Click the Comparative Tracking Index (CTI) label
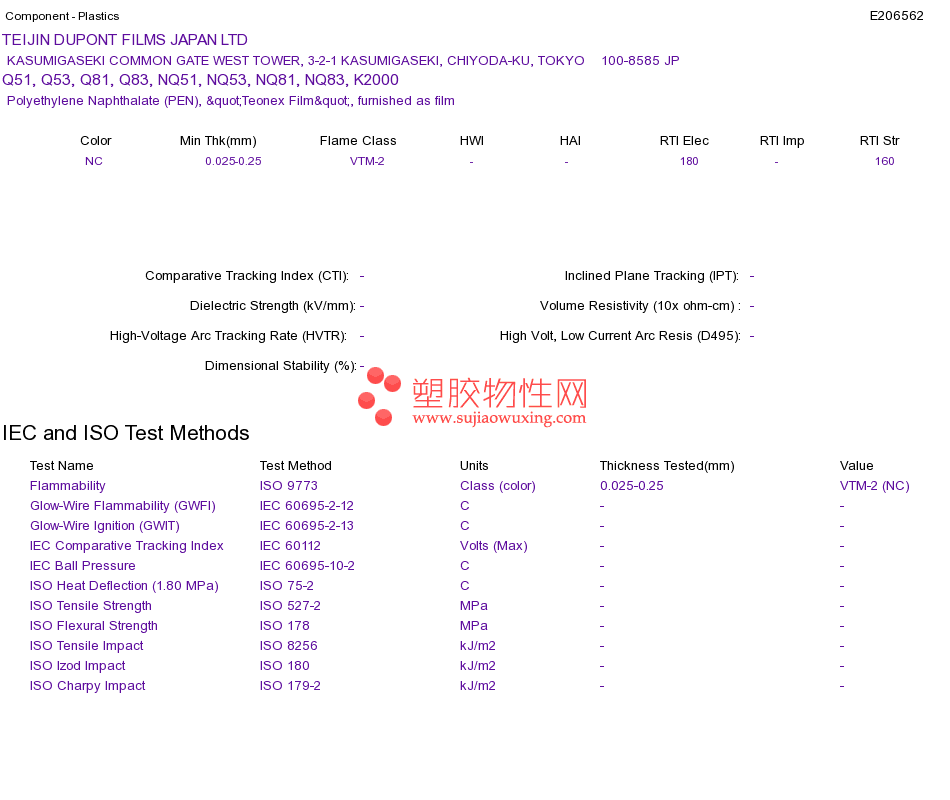 click(x=247, y=276)
